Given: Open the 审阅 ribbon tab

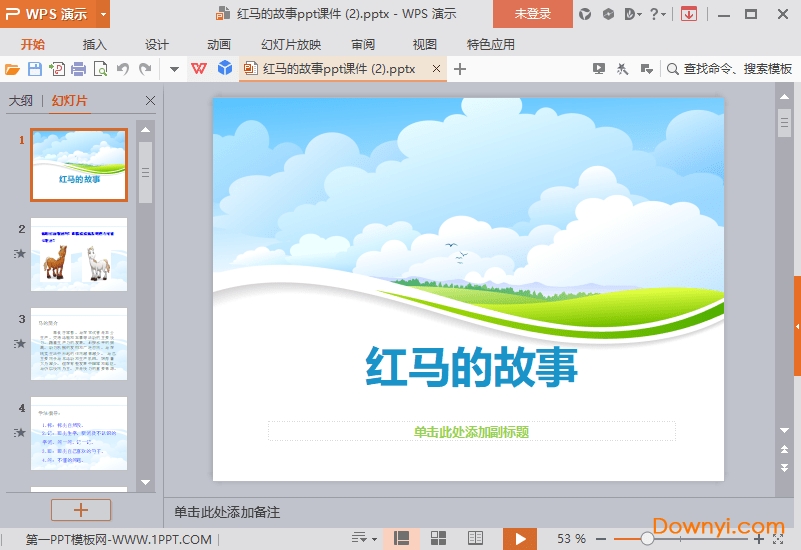Looking at the screenshot, I should point(363,44).
